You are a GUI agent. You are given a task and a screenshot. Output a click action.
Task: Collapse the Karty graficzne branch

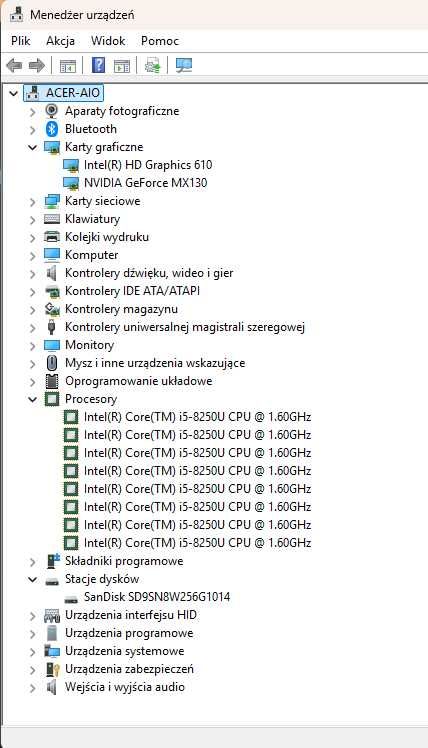click(32, 147)
